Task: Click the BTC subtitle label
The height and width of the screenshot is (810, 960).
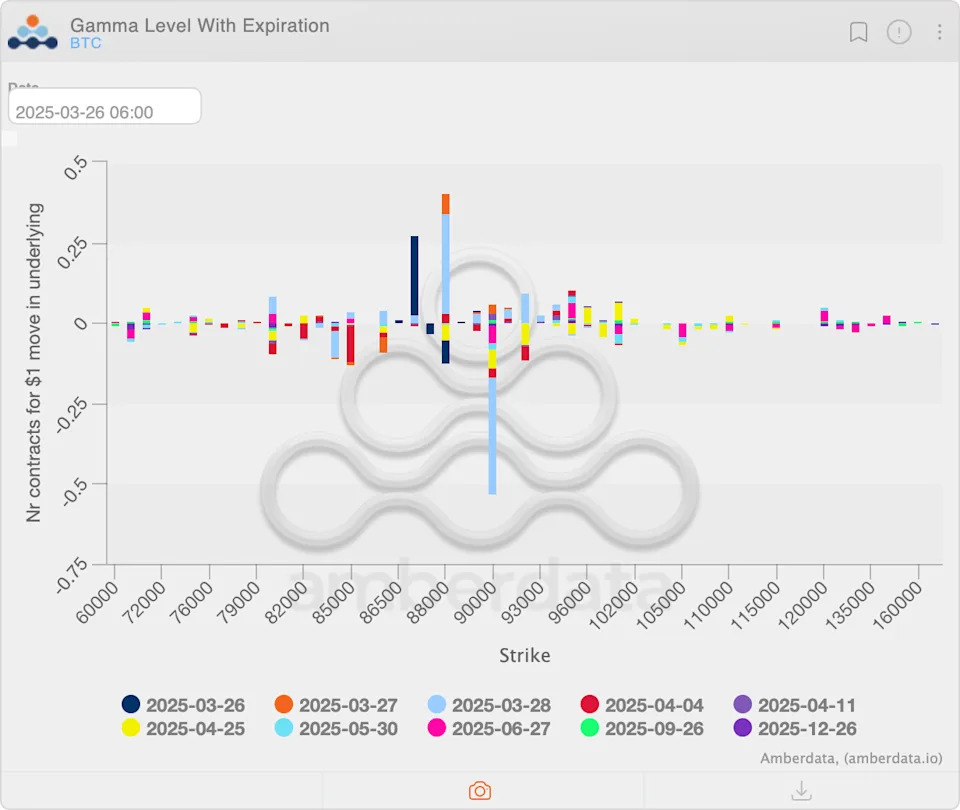Action: pyautogui.click(x=86, y=43)
